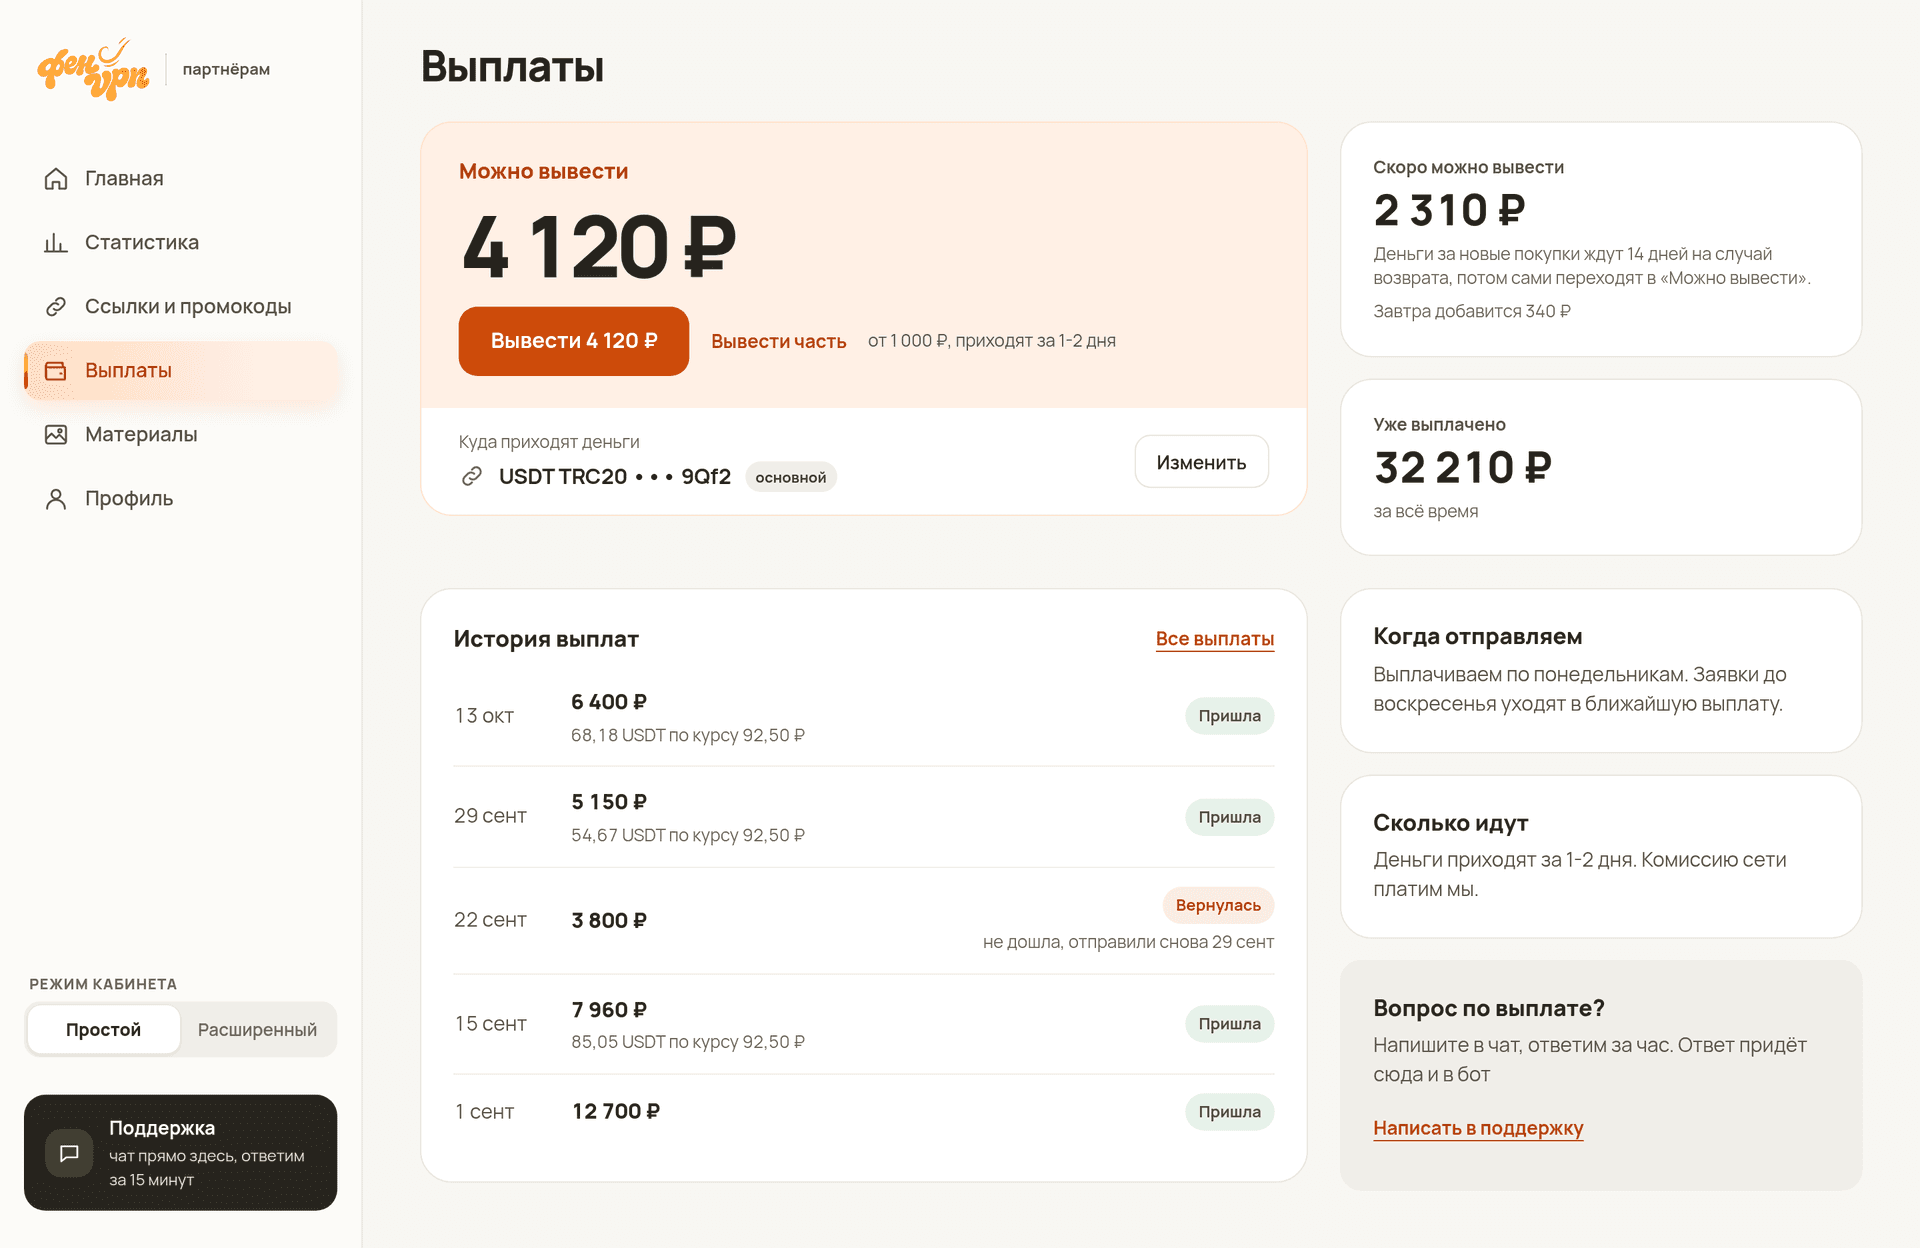Click the 85,05 USDT exchange rate line
This screenshot has height=1248, width=1920.
coord(688,1042)
